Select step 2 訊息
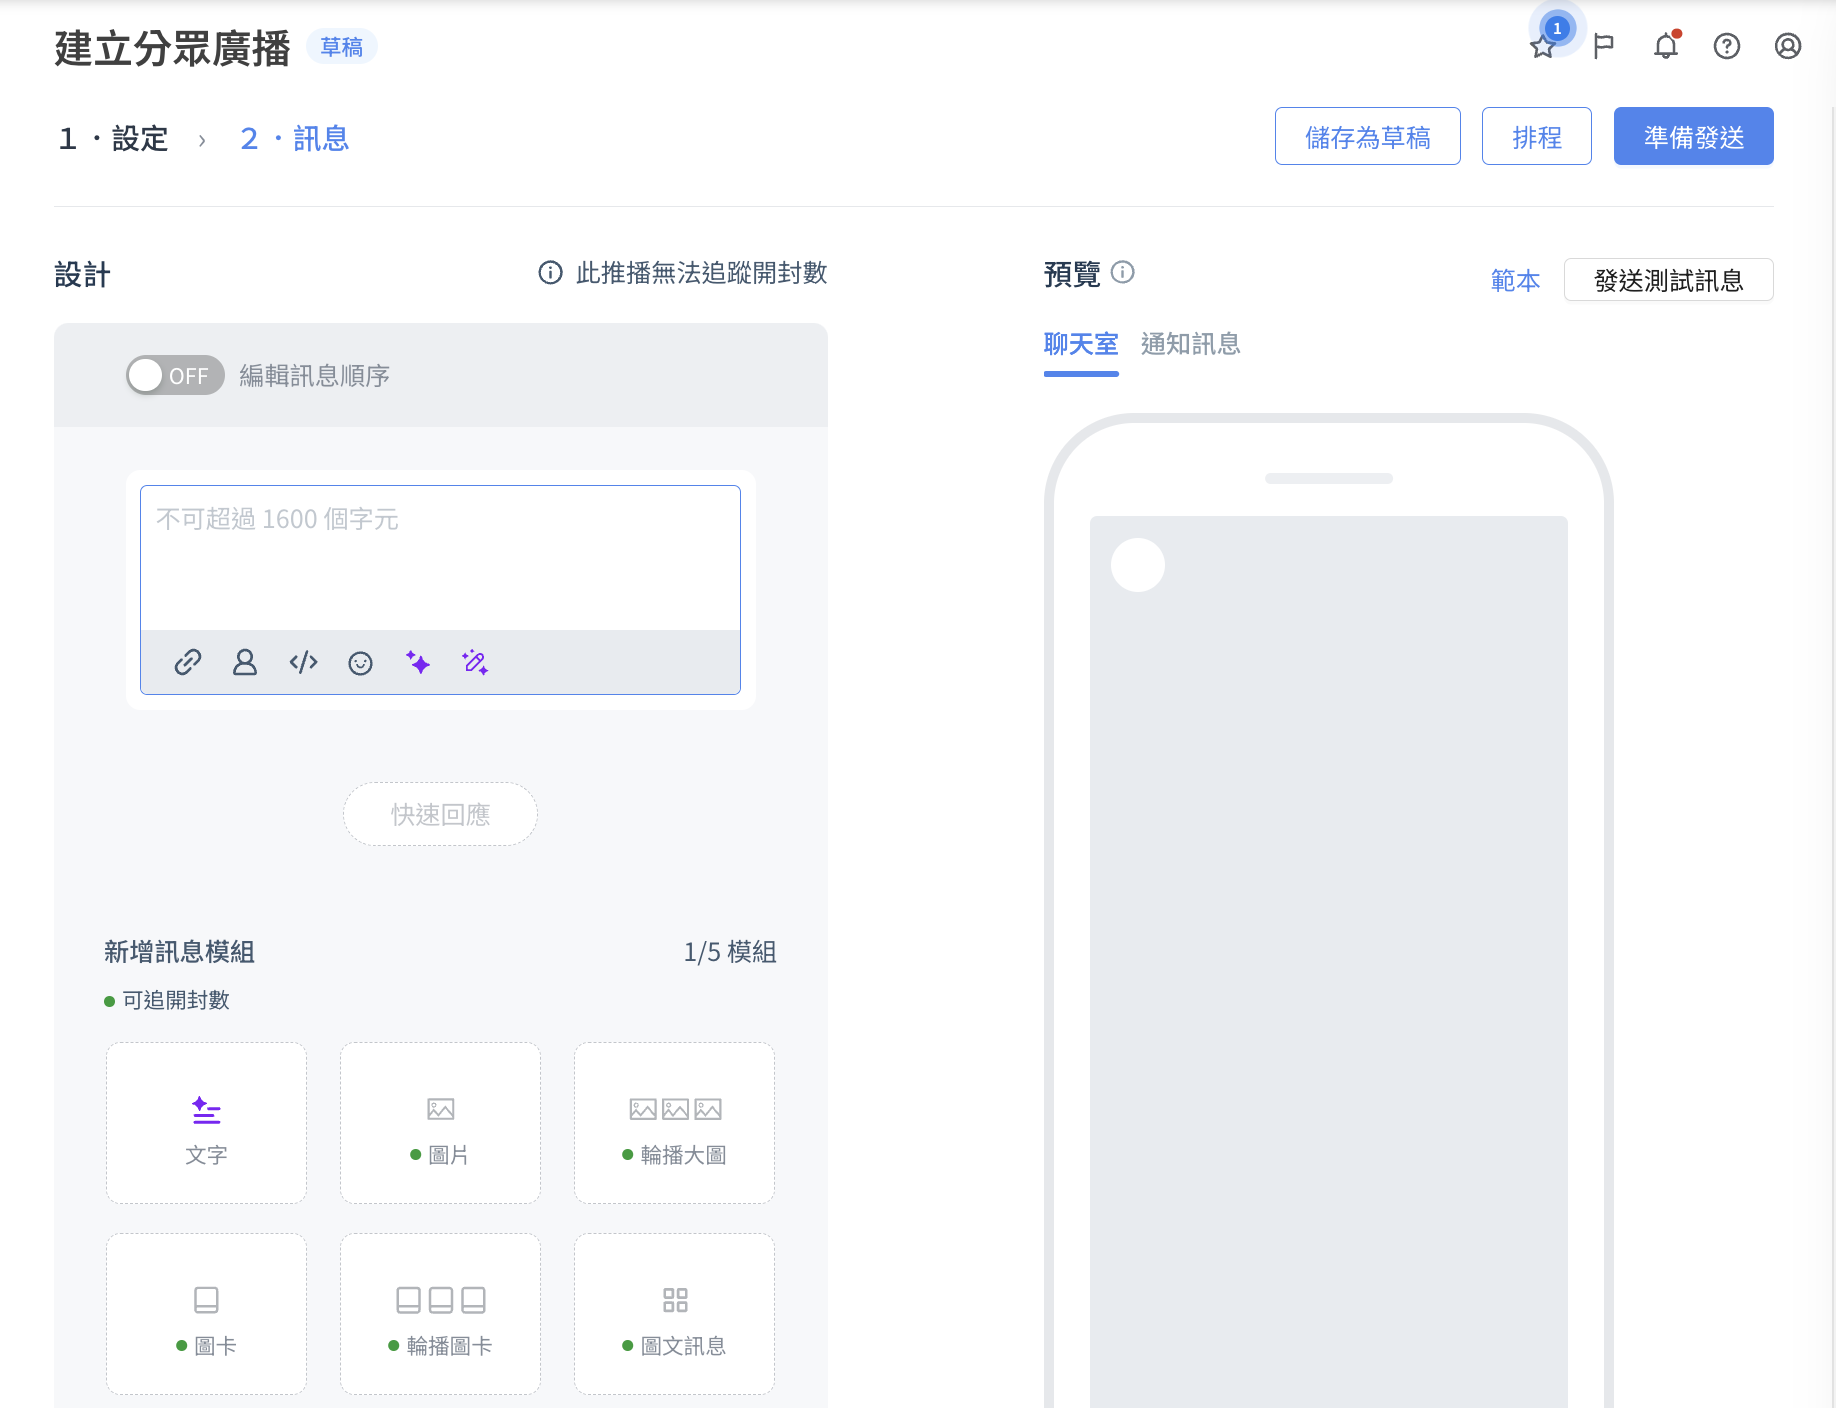This screenshot has width=1836, height=1408. click(x=295, y=138)
